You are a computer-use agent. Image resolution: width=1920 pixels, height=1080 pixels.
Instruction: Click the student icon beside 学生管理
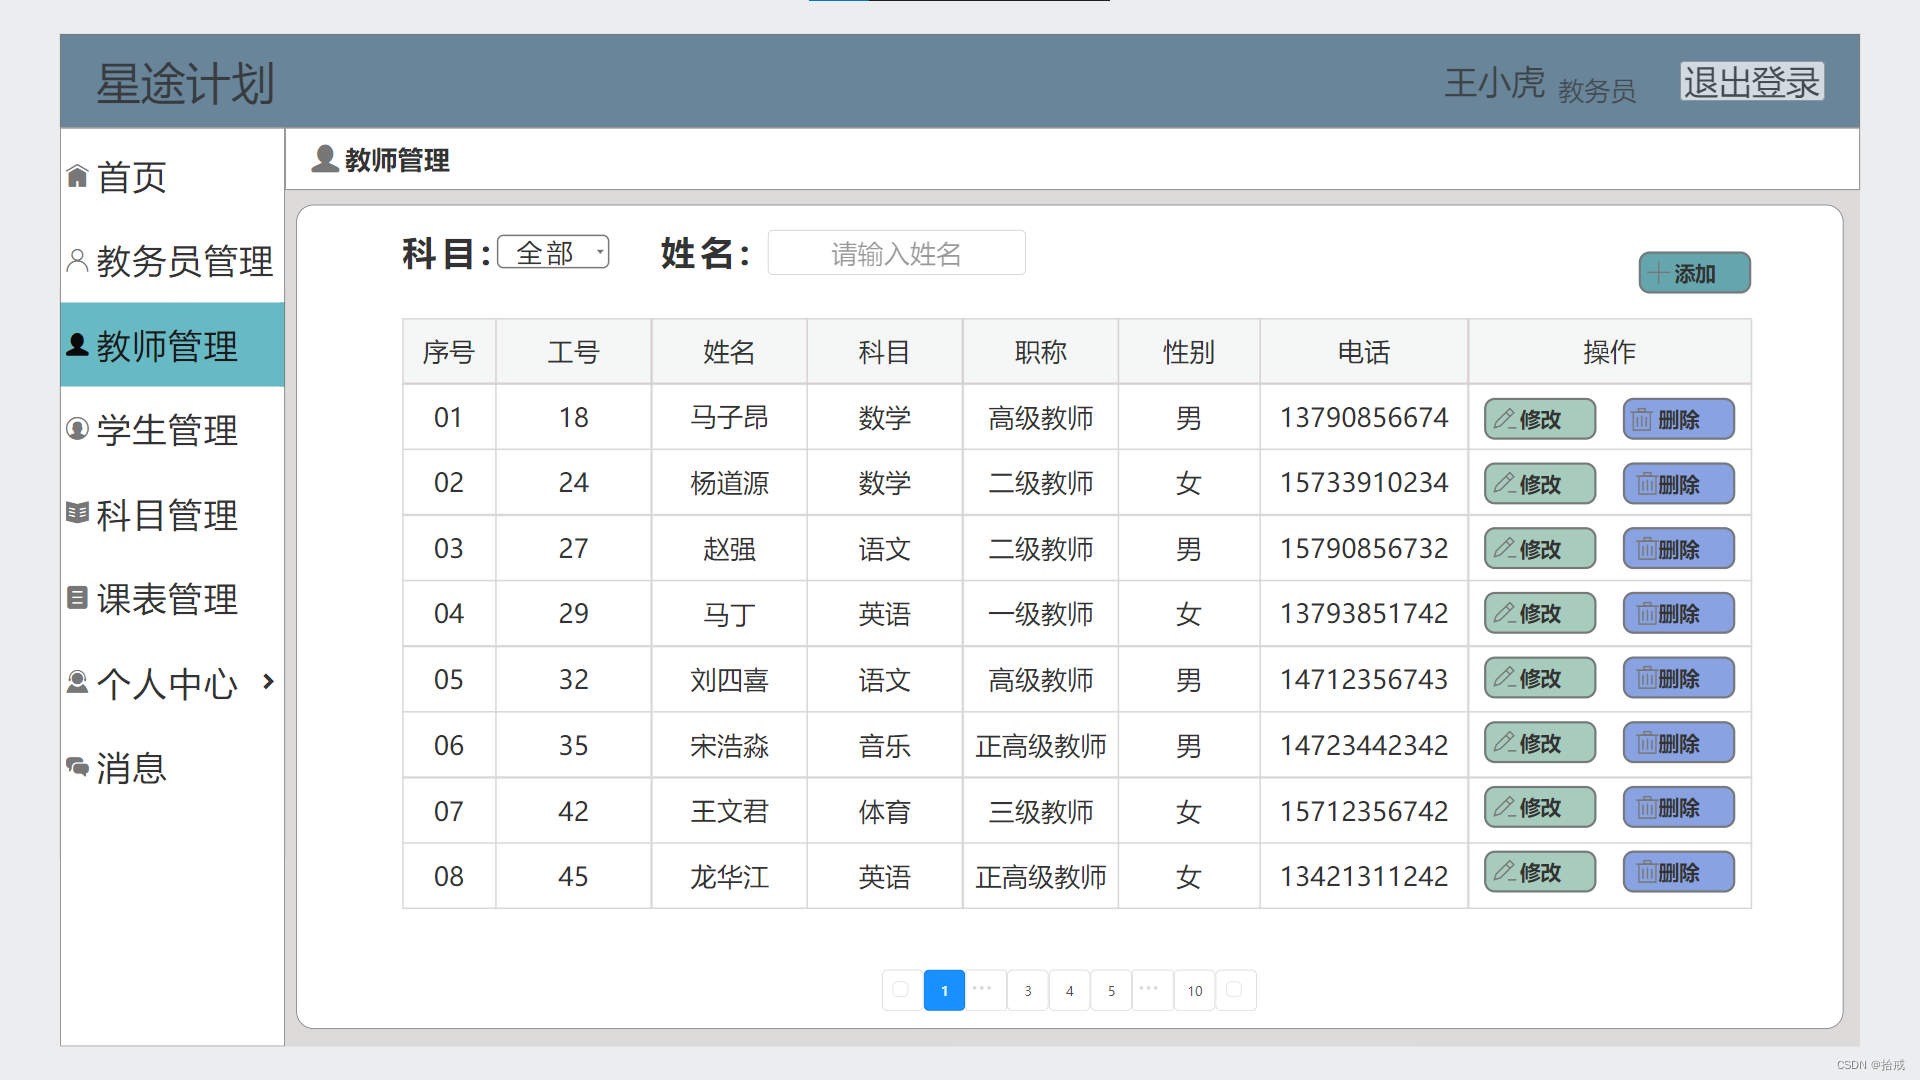77,429
